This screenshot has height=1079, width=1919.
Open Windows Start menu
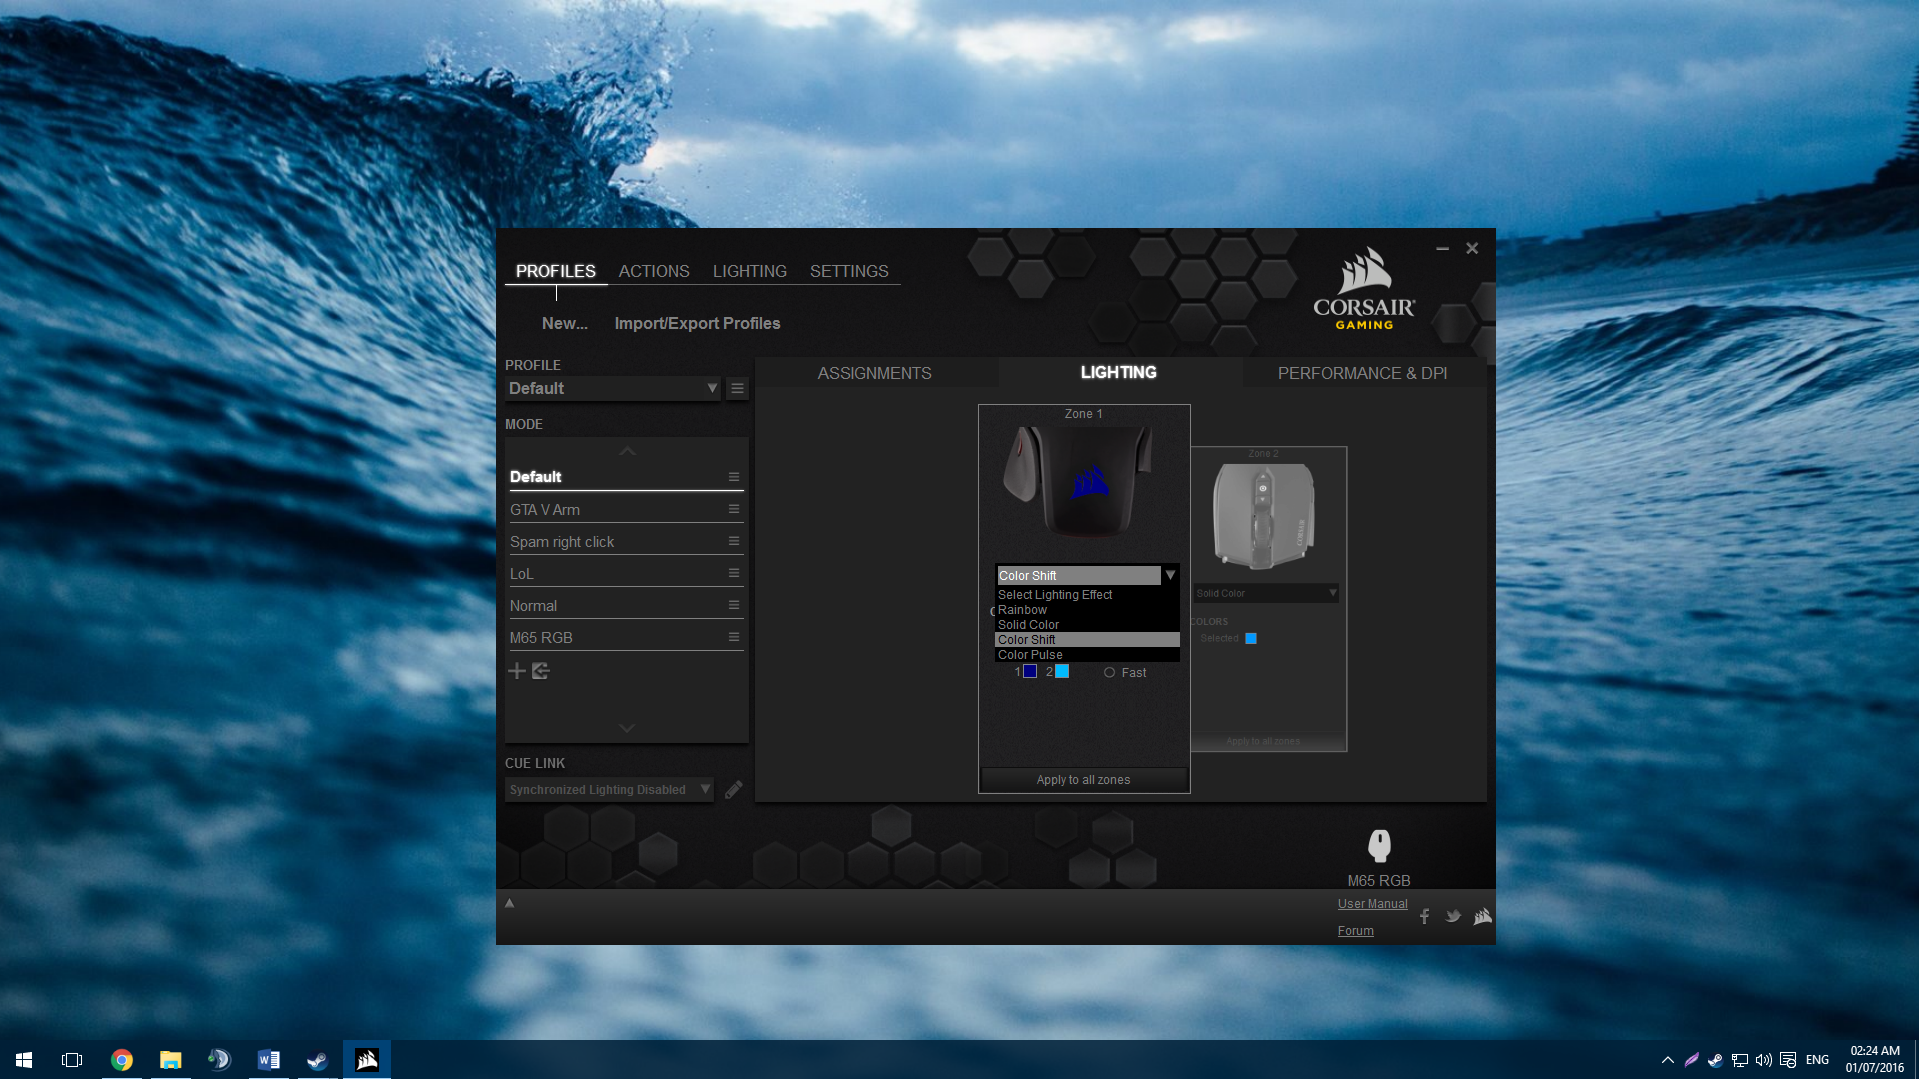pos(24,1060)
